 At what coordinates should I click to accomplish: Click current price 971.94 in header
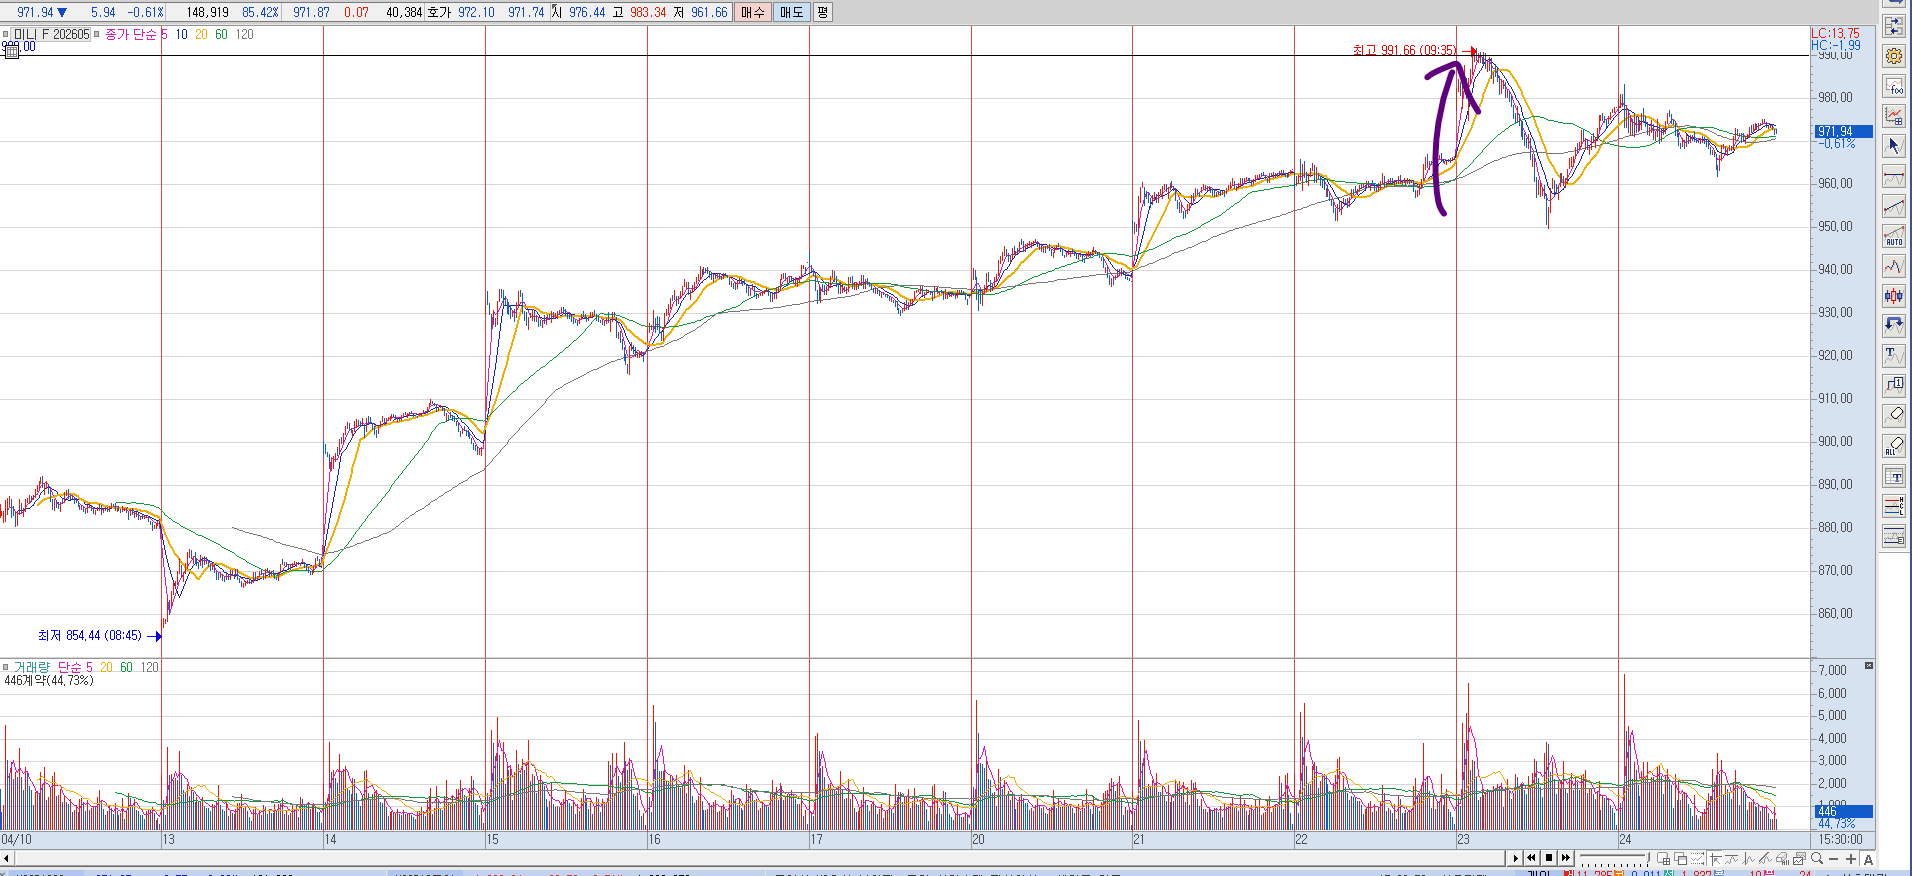coord(35,12)
